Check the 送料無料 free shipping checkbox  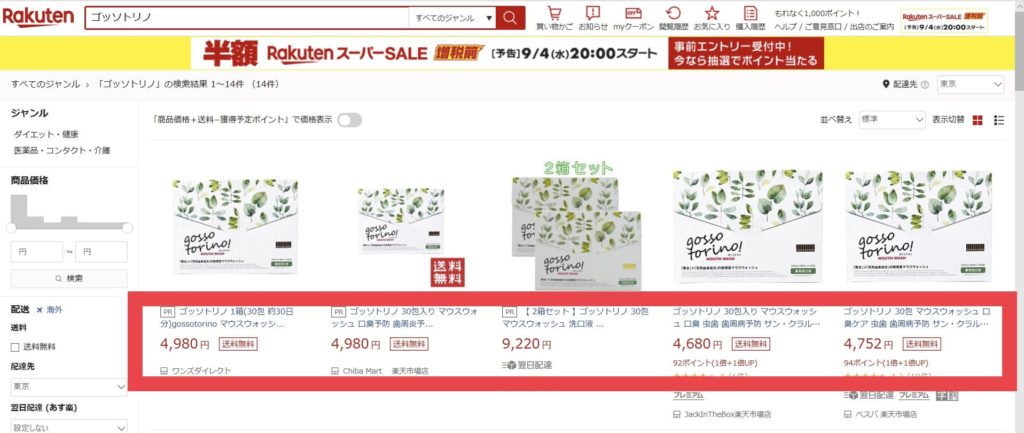pos(15,347)
